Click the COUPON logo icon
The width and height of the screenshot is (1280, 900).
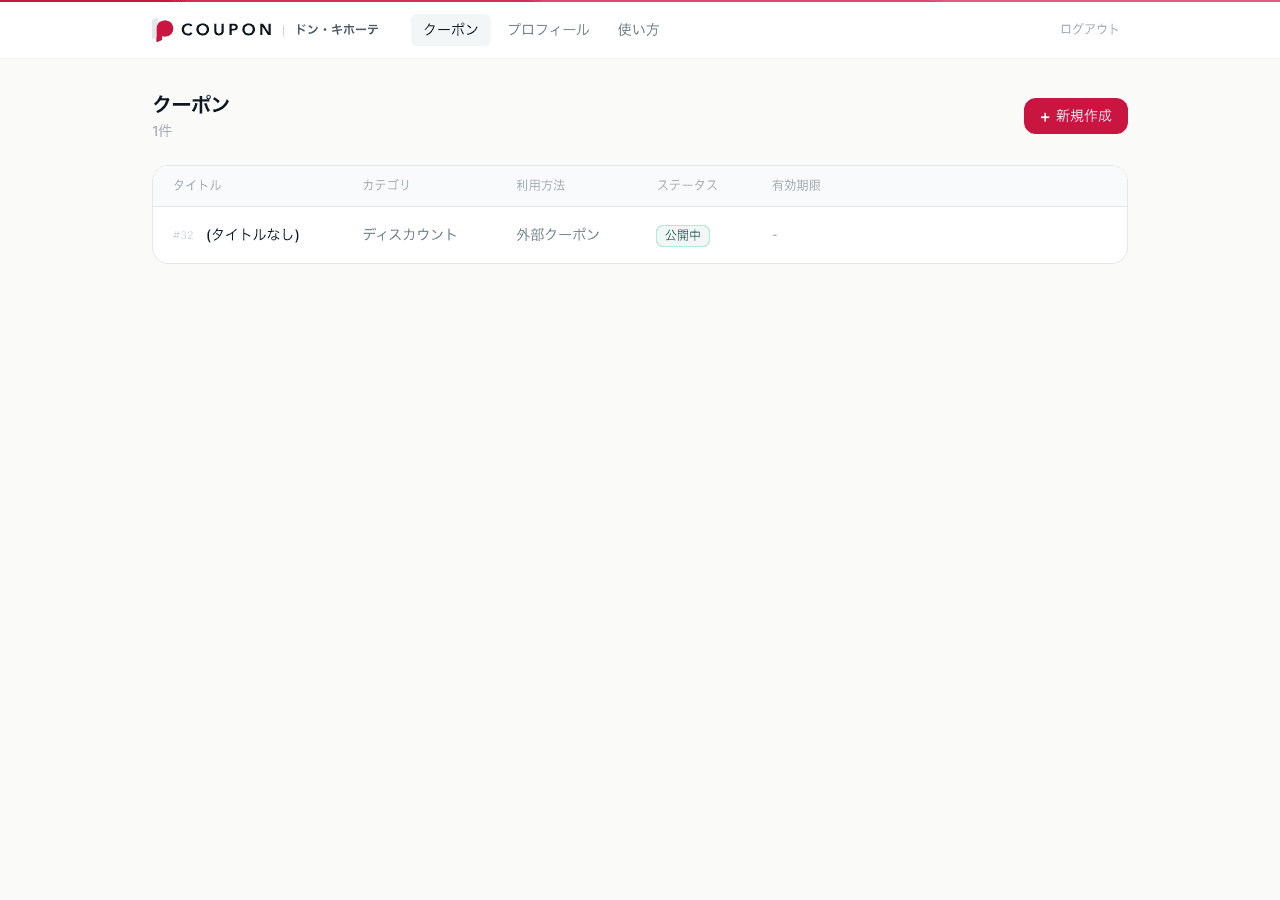click(163, 30)
